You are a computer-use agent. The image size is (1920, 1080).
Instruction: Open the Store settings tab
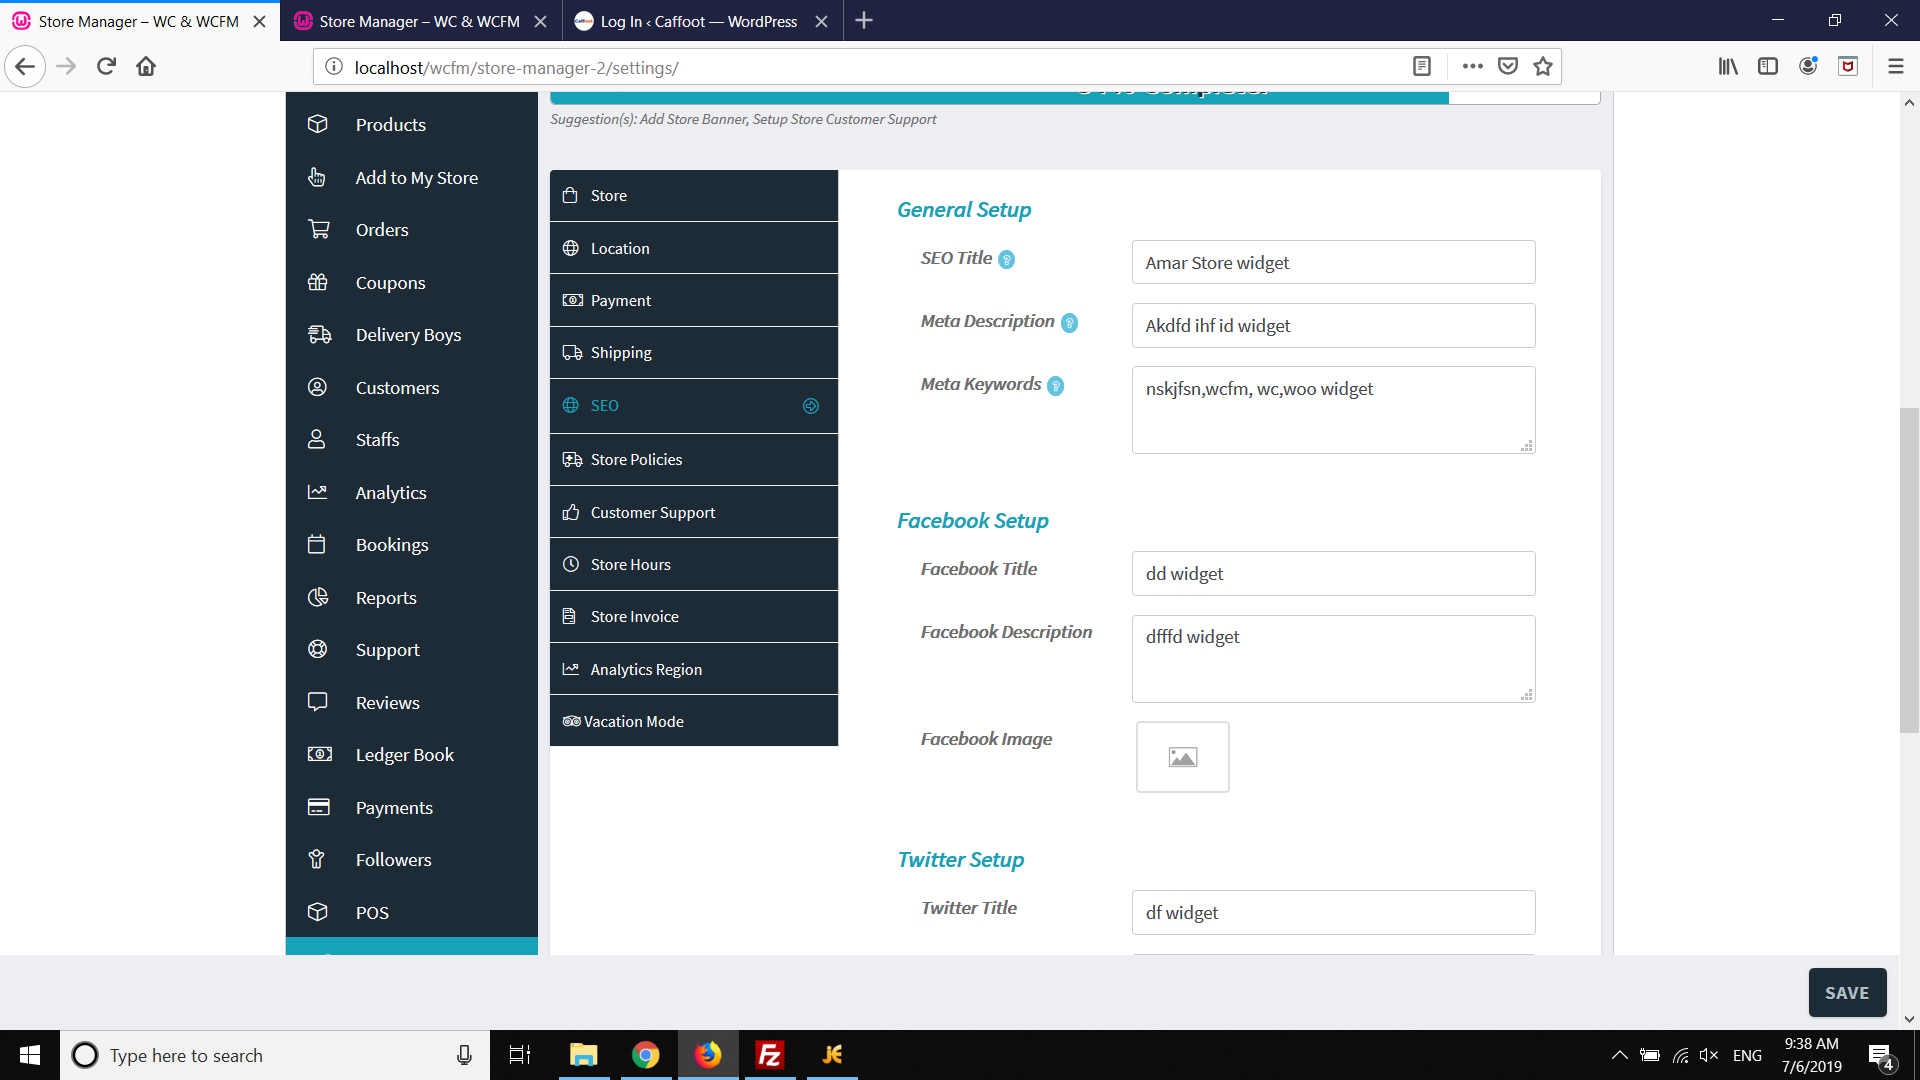[x=694, y=196]
